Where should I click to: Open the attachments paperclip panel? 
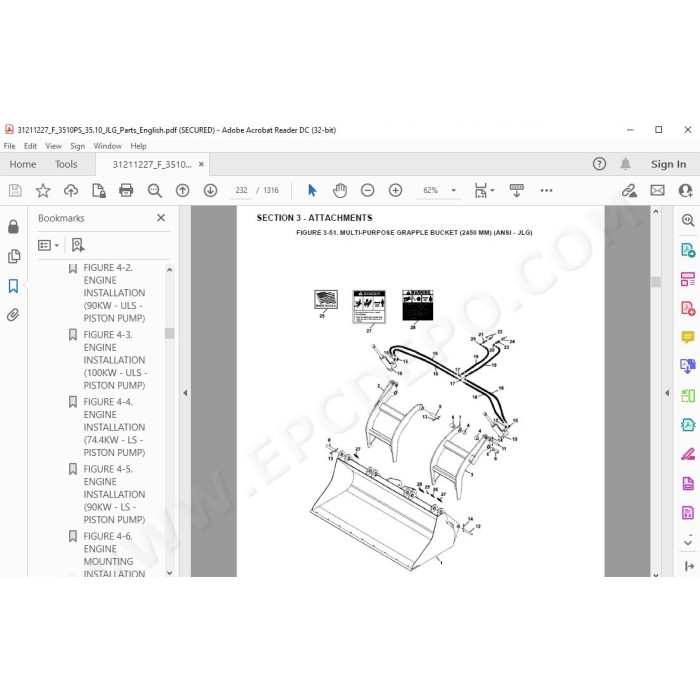coord(13,315)
